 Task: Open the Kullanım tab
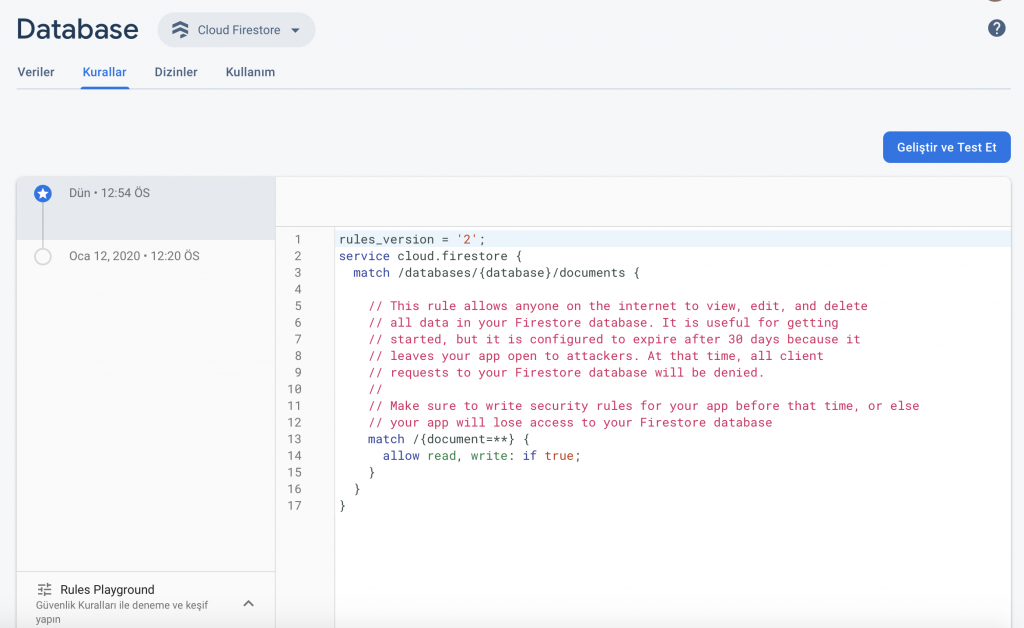pyautogui.click(x=250, y=72)
